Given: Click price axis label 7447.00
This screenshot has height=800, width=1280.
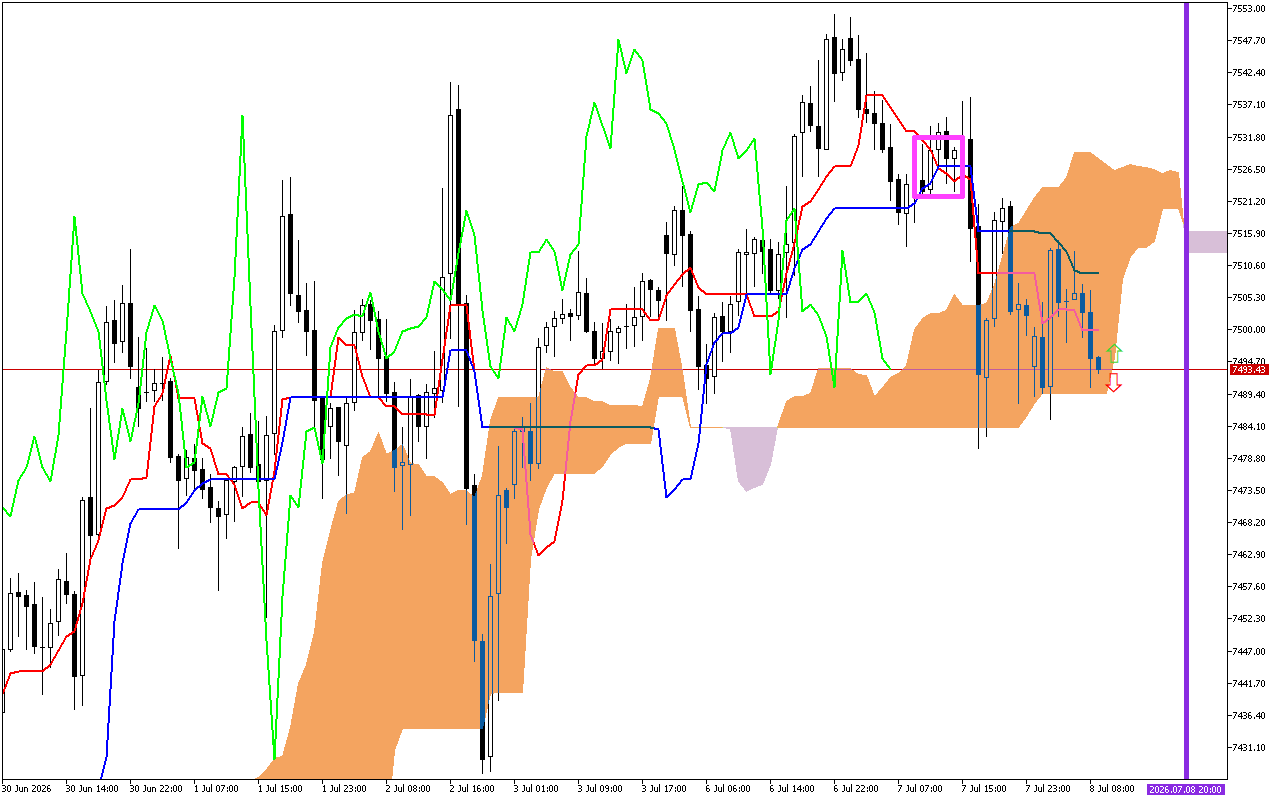Looking at the screenshot, I should (x=1247, y=651).
